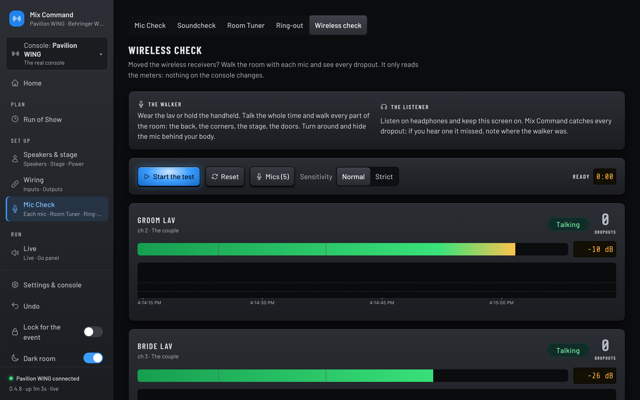The height and width of the screenshot is (400, 640).
Task: Click the Start the test button
Action: 169,177
